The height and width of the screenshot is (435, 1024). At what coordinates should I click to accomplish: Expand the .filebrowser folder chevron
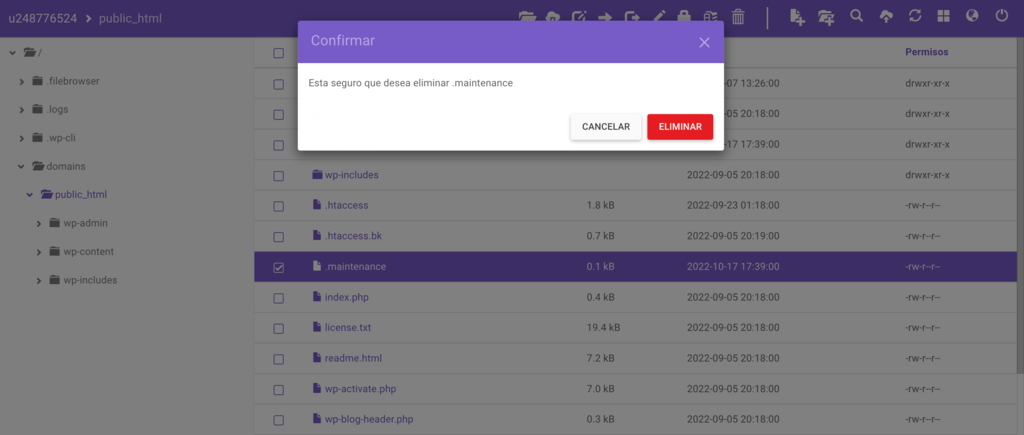(x=22, y=82)
